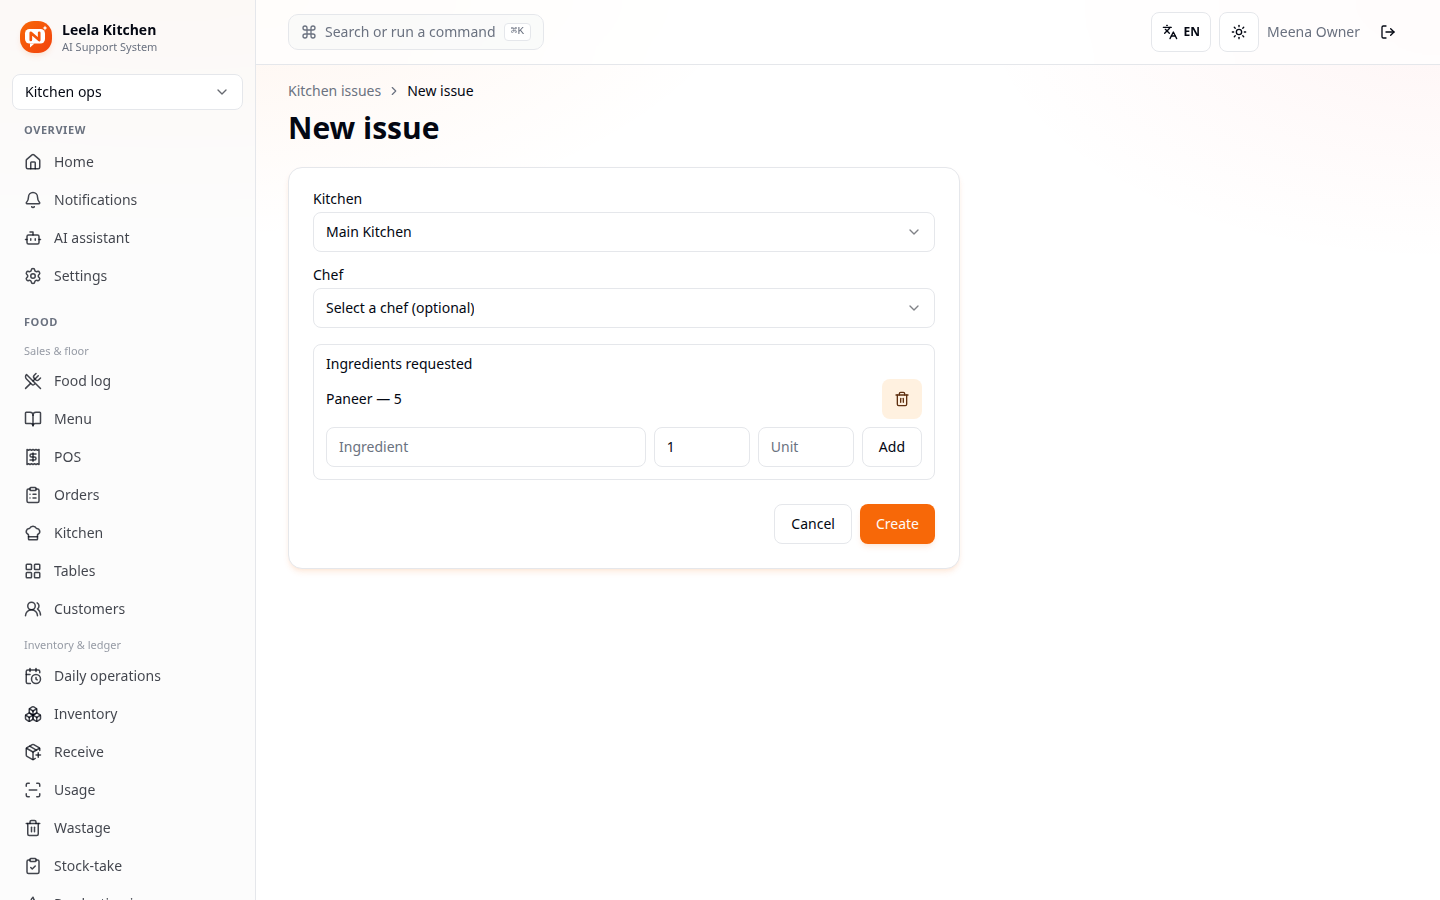The height and width of the screenshot is (900, 1440).
Task: Click the log out icon
Action: (1388, 32)
